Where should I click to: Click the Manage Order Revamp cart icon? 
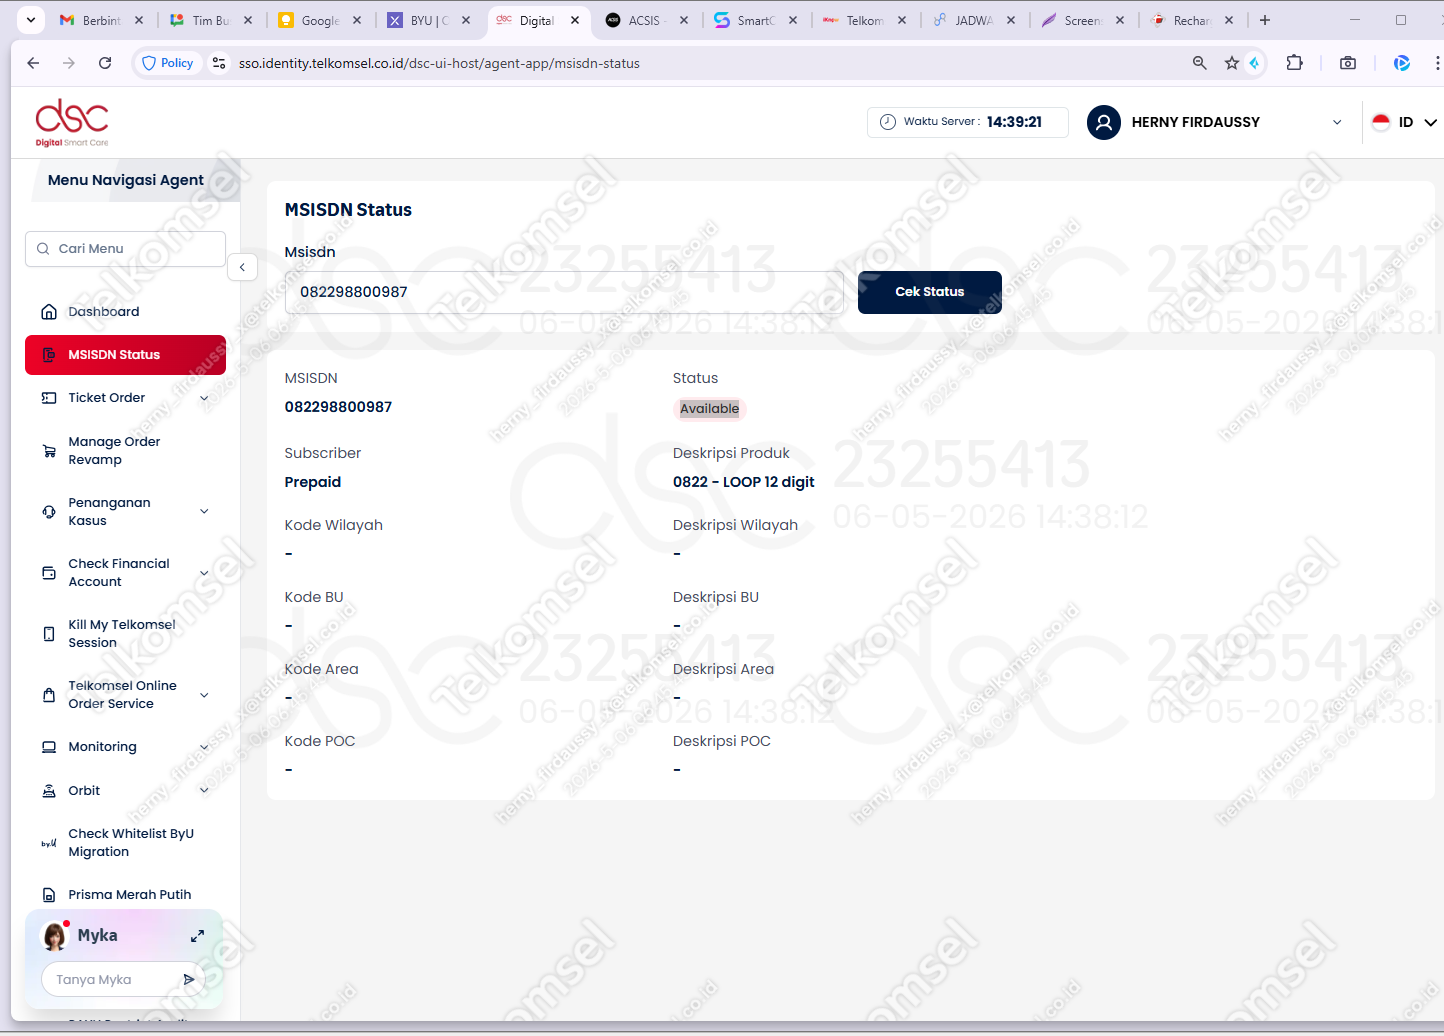tap(48, 451)
